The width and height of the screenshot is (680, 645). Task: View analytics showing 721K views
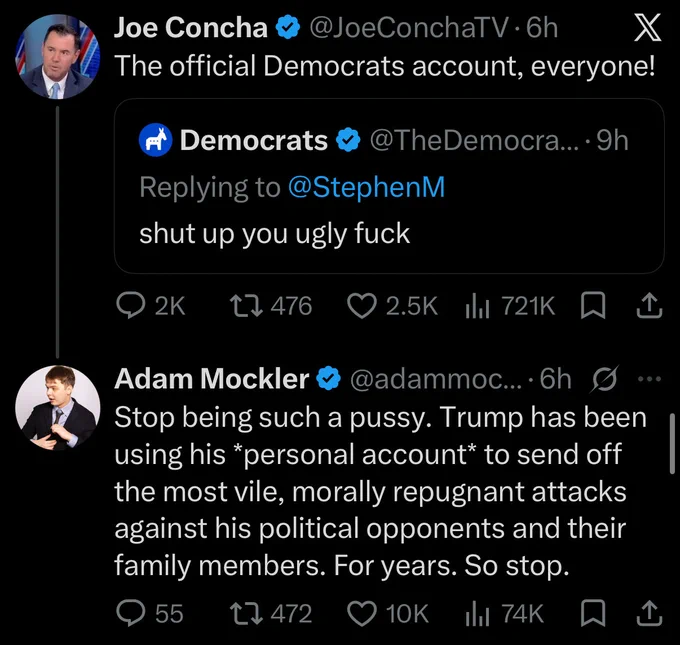pos(477,307)
